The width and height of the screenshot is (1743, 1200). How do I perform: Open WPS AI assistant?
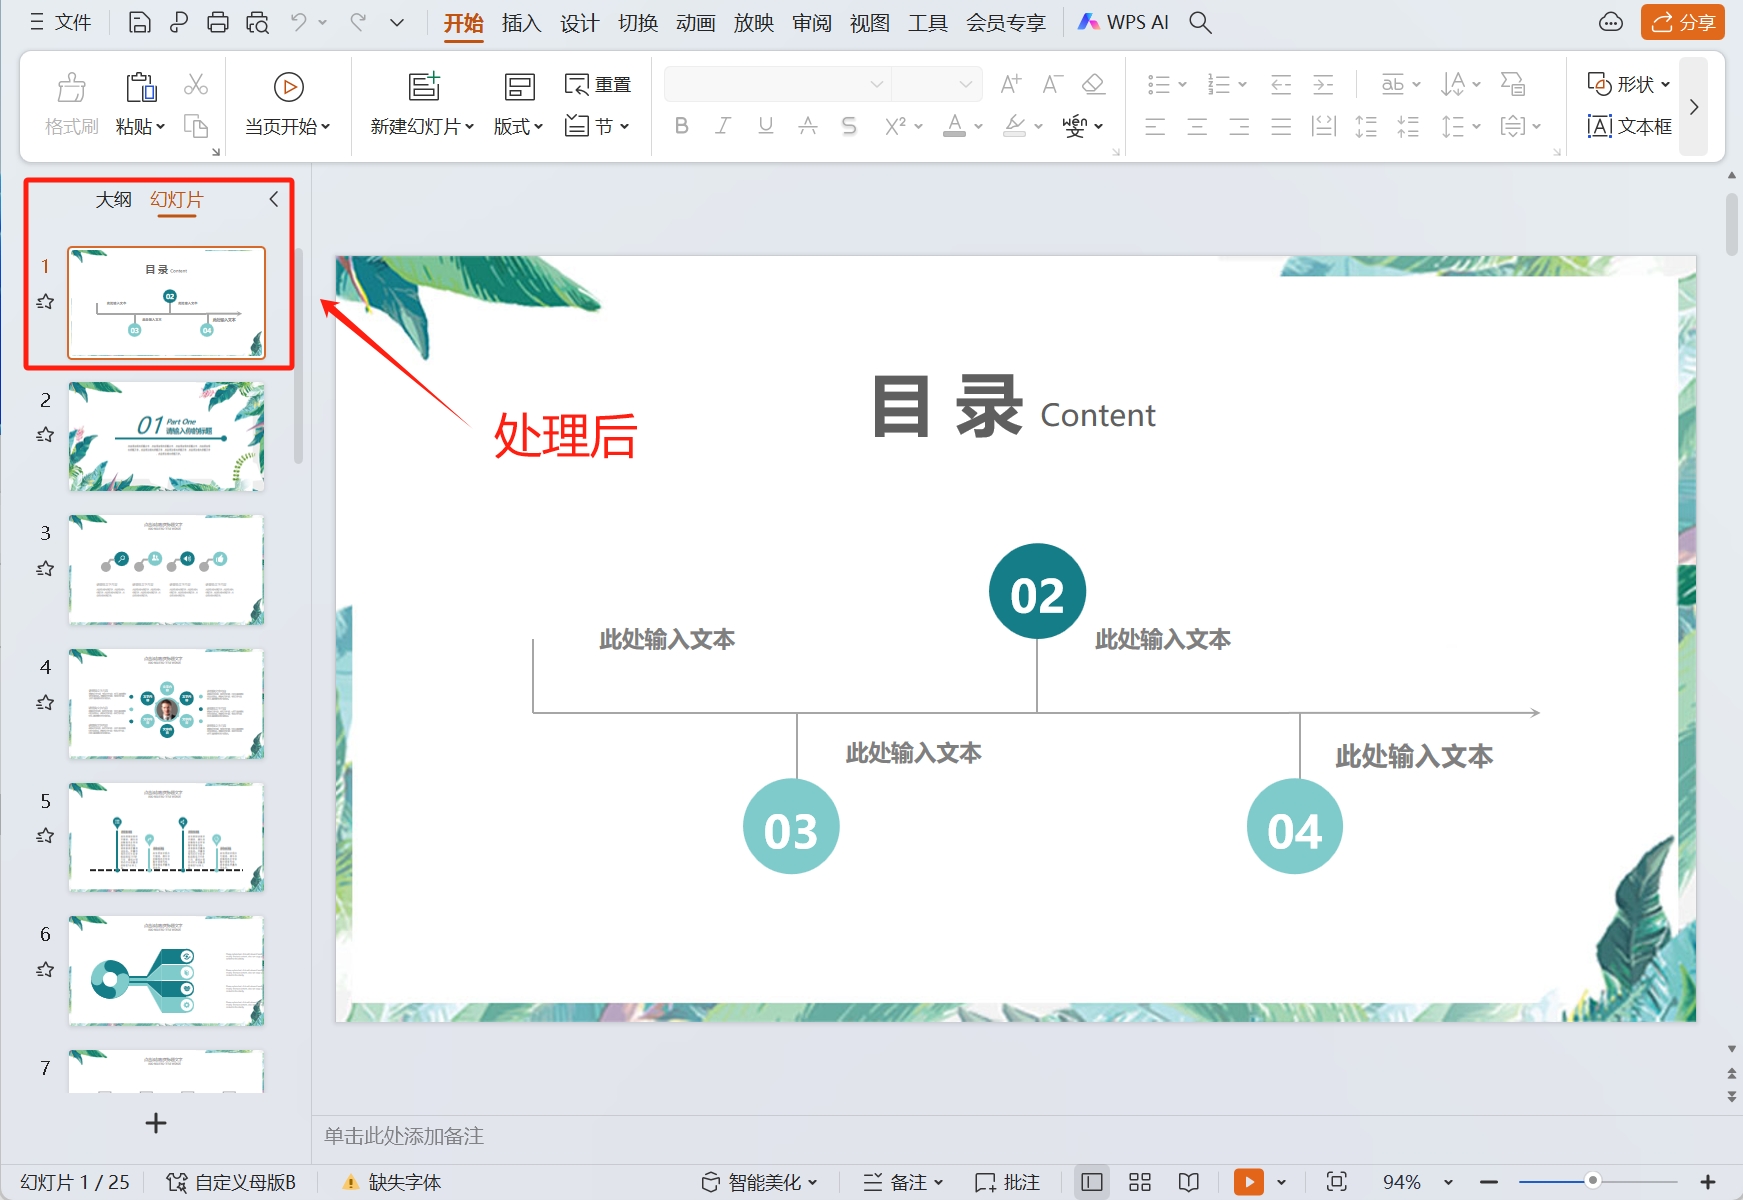point(1123,22)
